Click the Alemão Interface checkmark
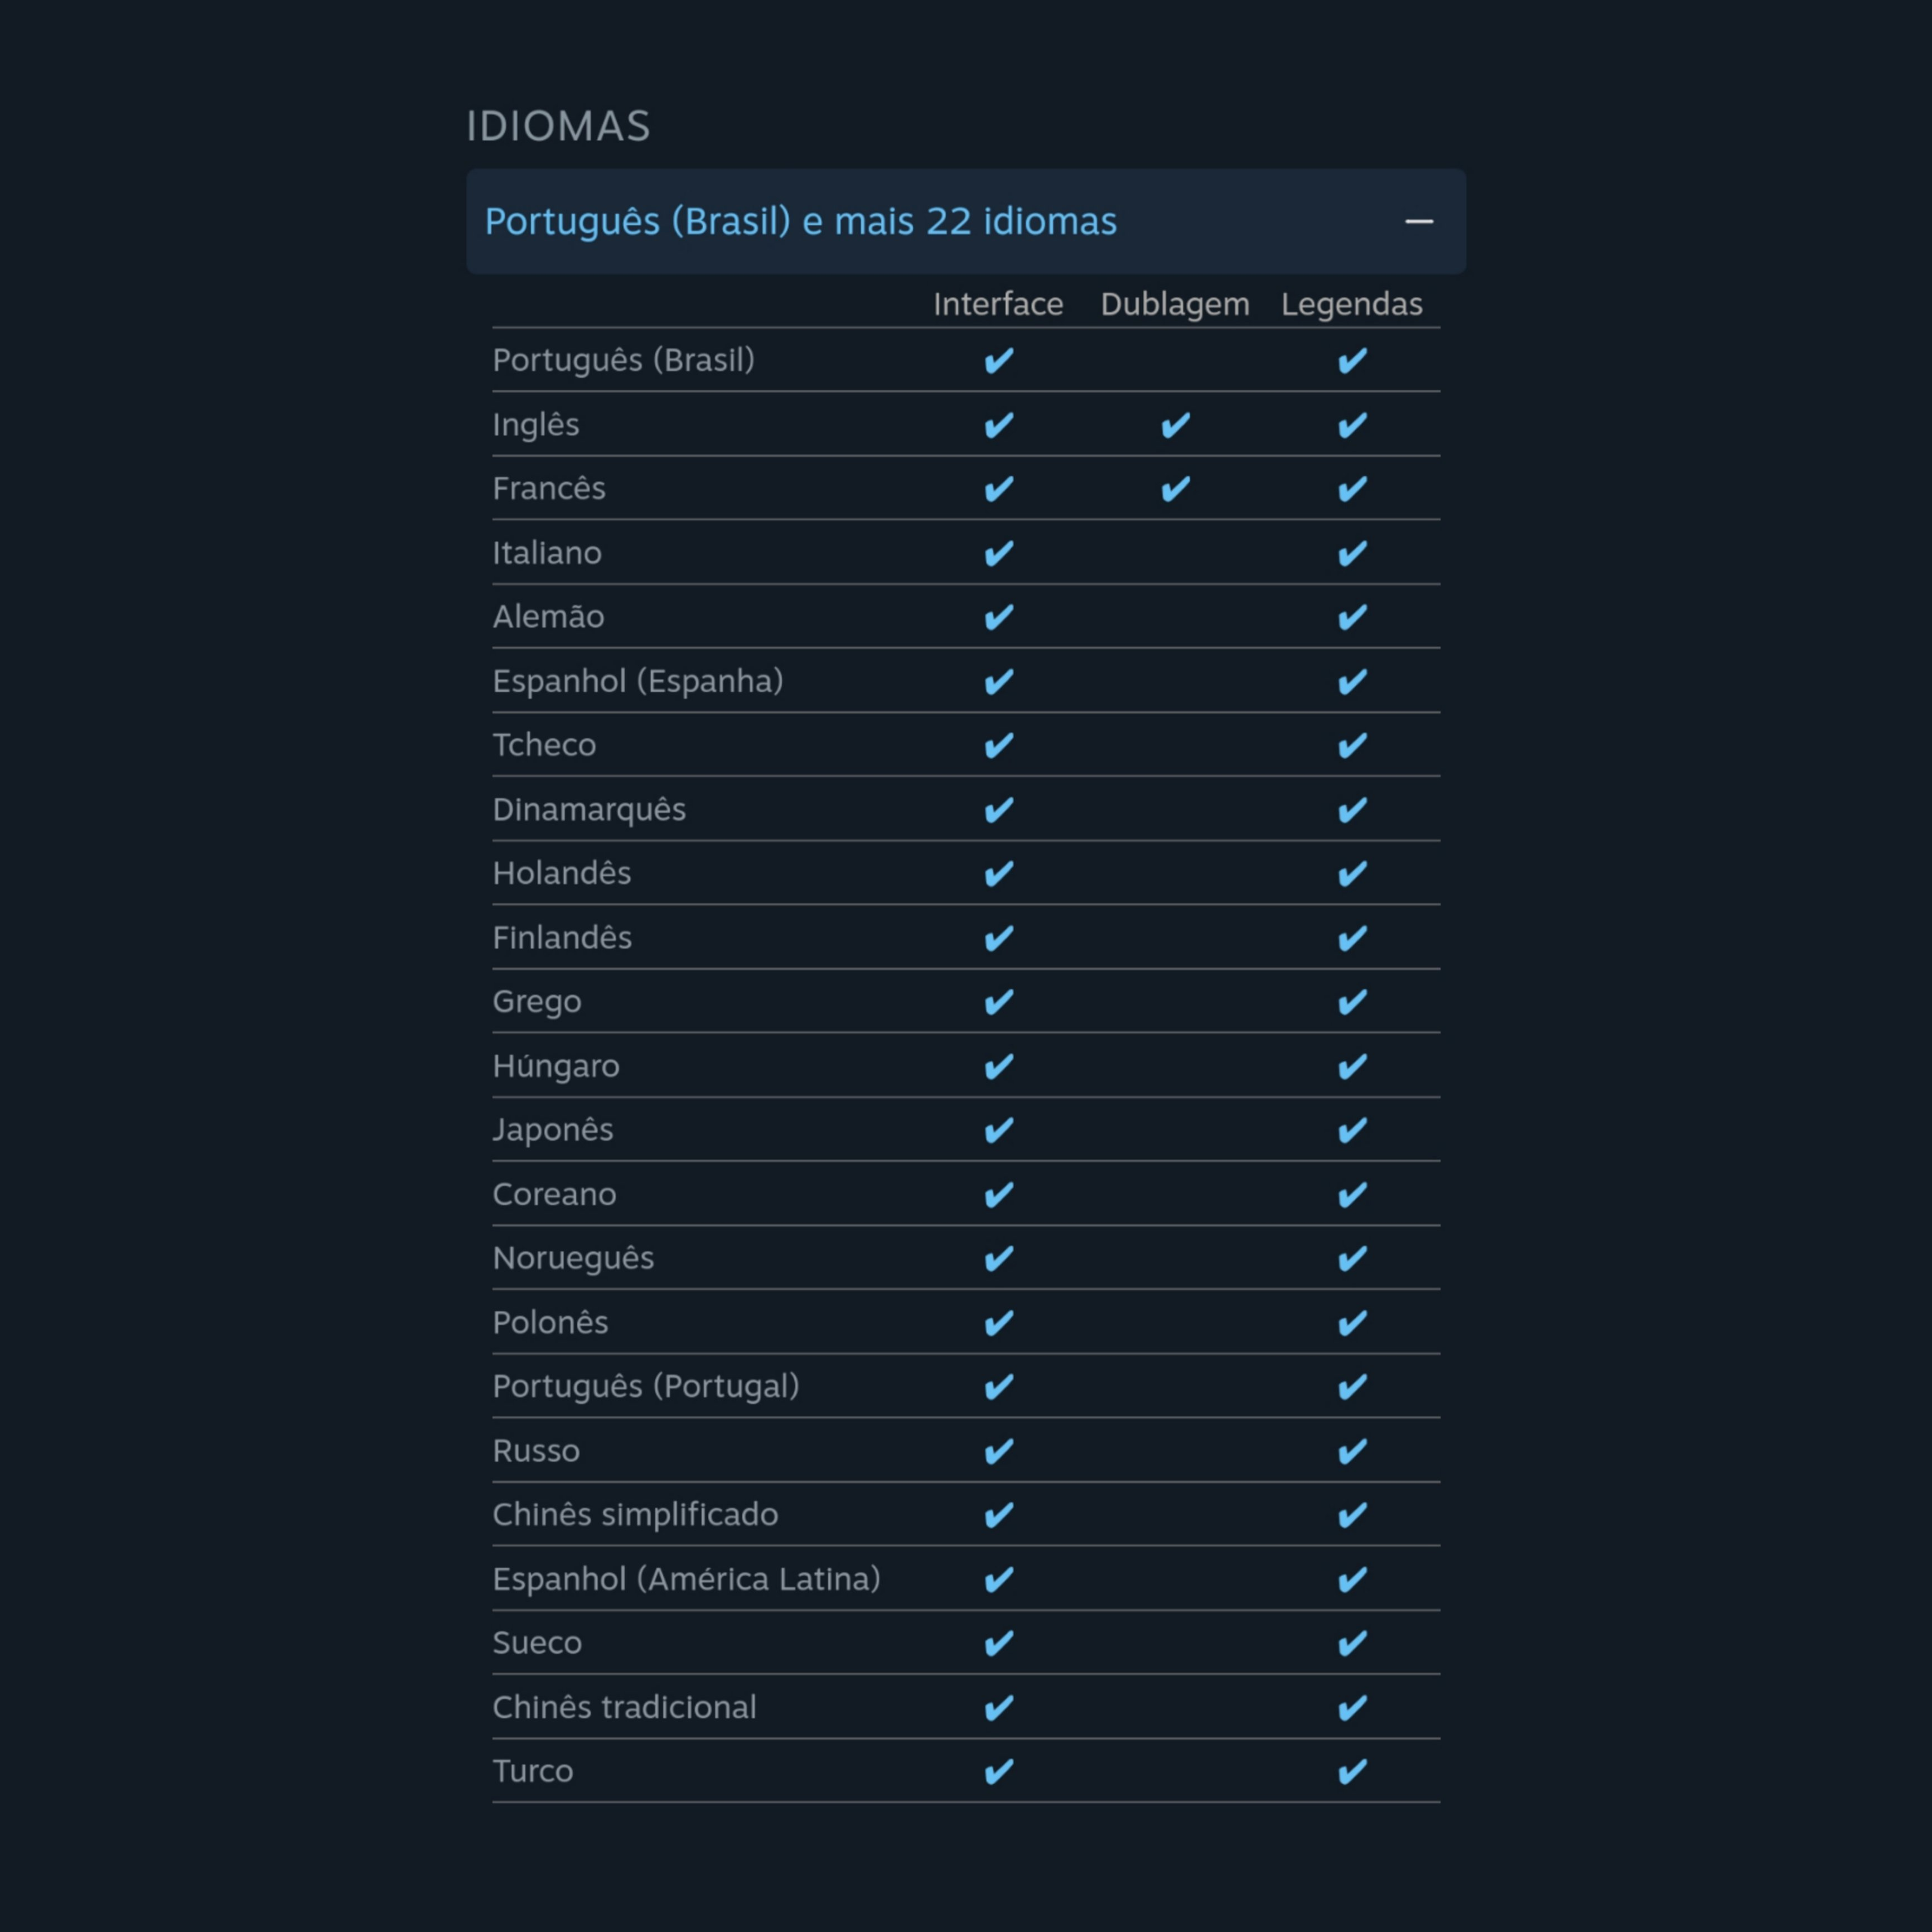 [998, 617]
